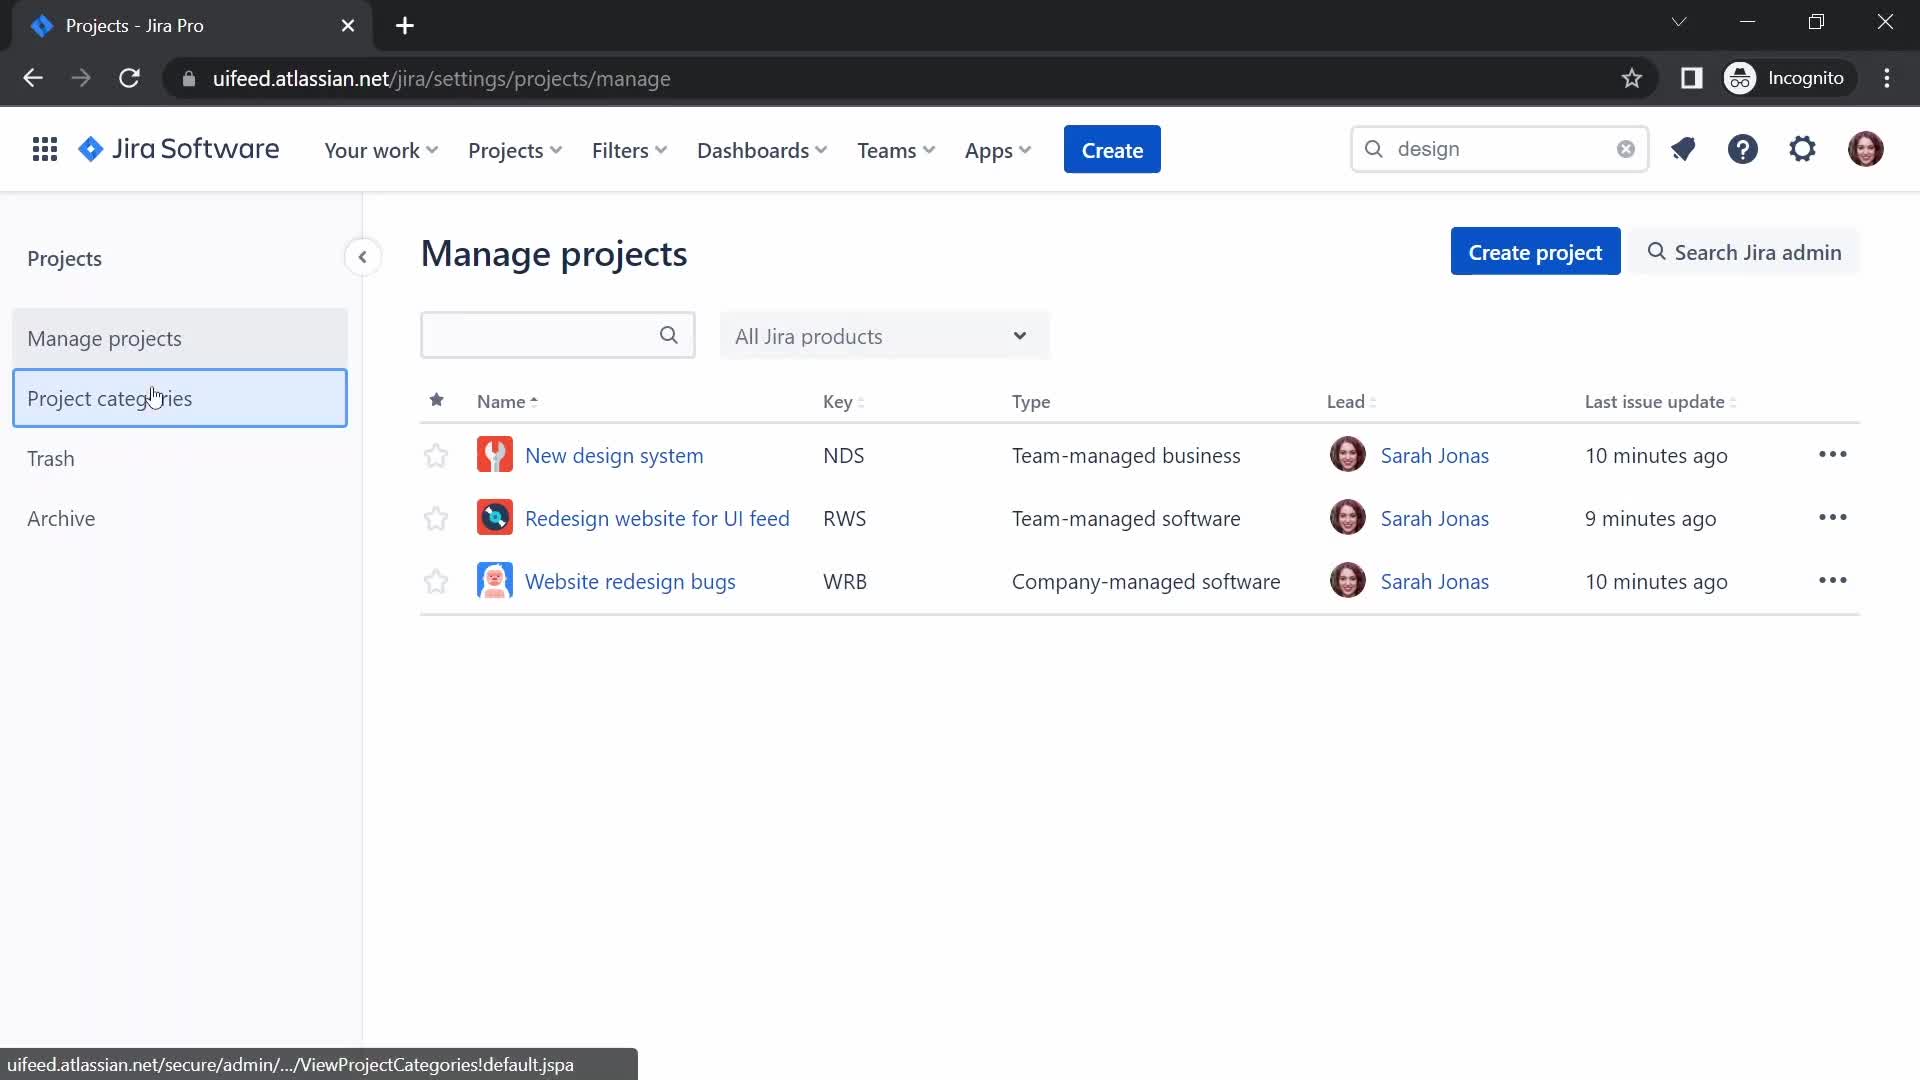The width and height of the screenshot is (1920, 1080).
Task: Sort by the starred column header
Action: (436, 400)
